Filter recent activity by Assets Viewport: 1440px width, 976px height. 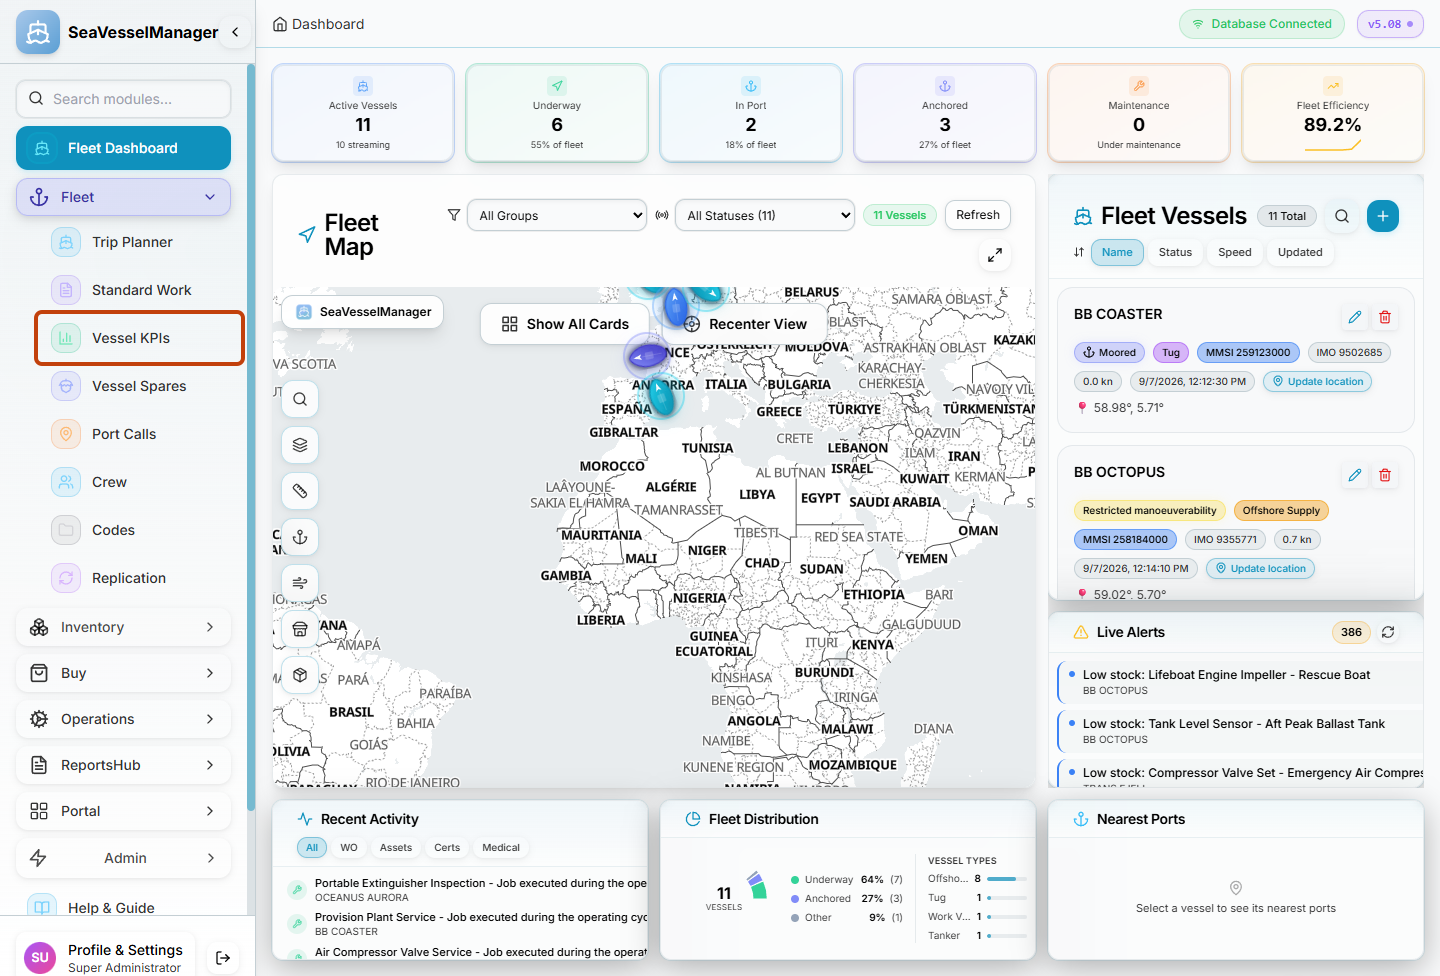click(x=396, y=848)
